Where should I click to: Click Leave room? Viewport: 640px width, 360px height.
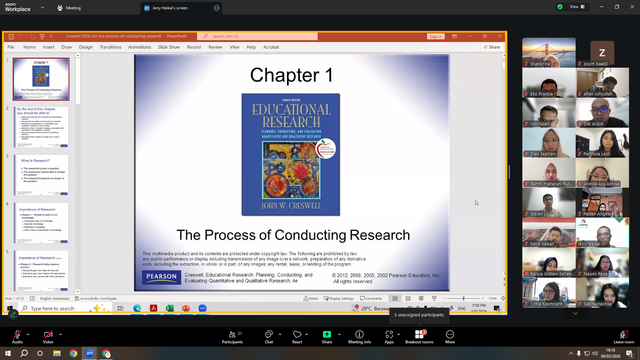coord(624,337)
